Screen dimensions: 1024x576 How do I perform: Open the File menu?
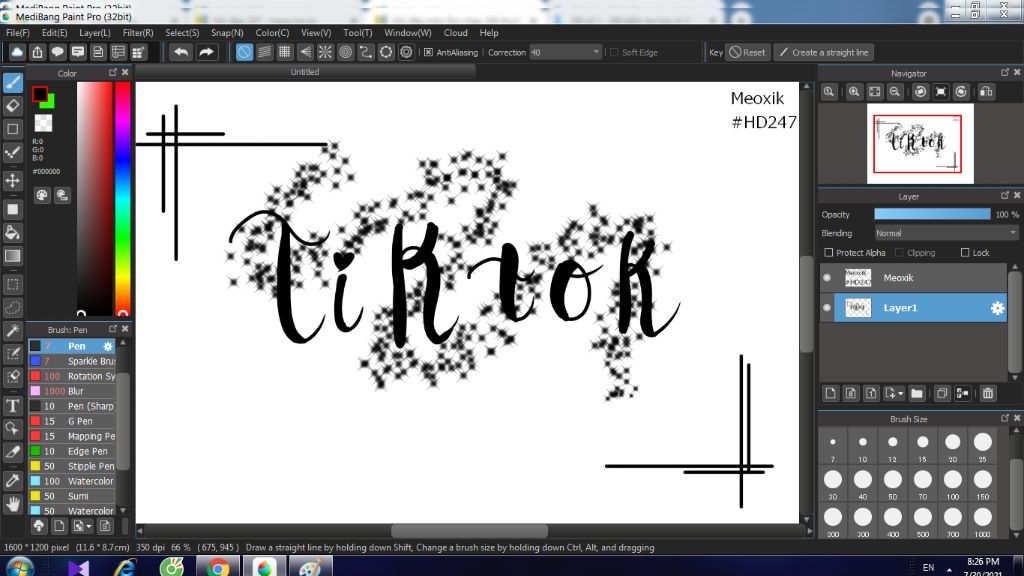pos(18,33)
